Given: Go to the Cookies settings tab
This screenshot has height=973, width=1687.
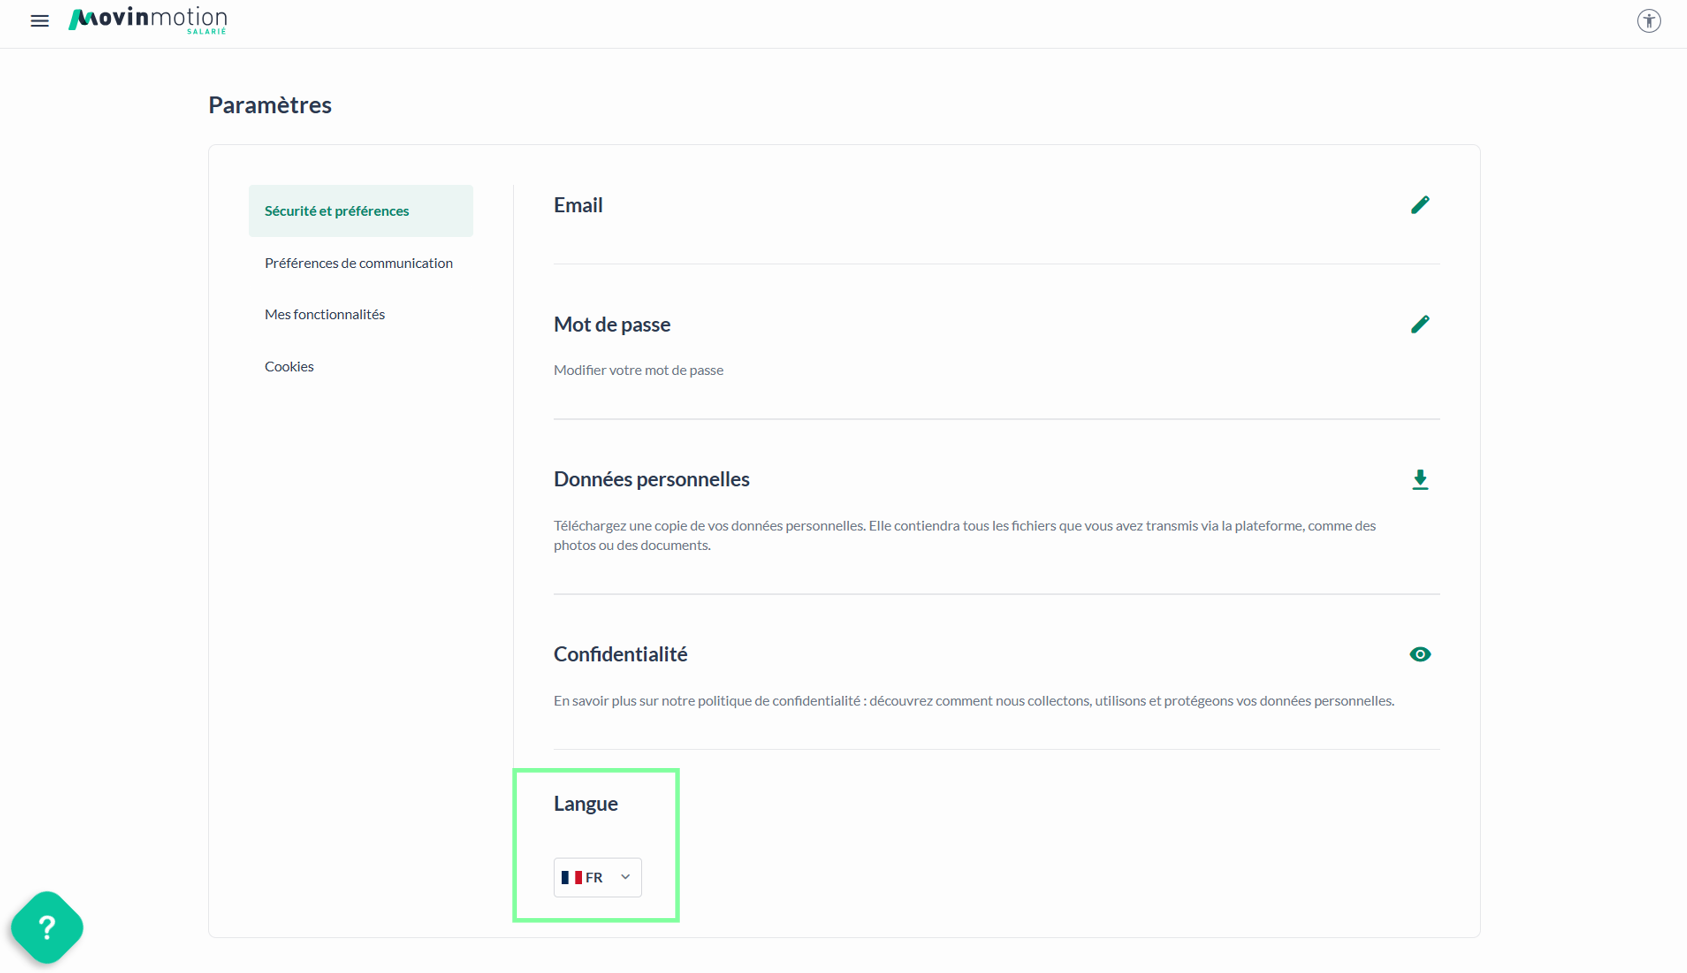Looking at the screenshot, I should [289, 366].
